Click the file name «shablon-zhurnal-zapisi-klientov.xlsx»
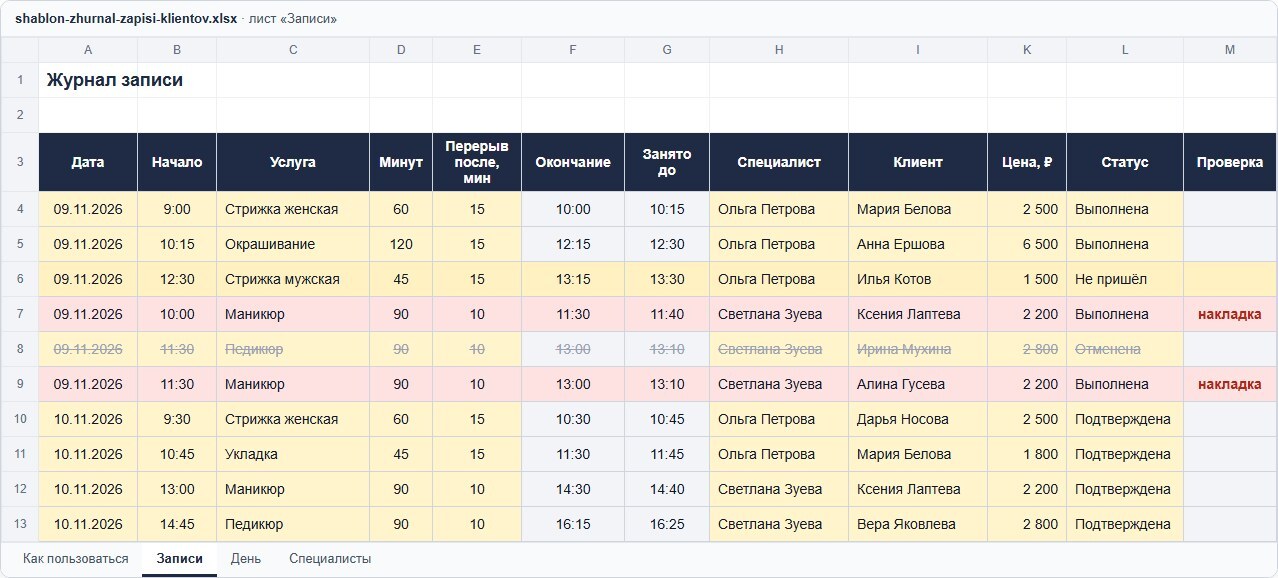Screen dimensions: 1278x578 click(126, 18)
